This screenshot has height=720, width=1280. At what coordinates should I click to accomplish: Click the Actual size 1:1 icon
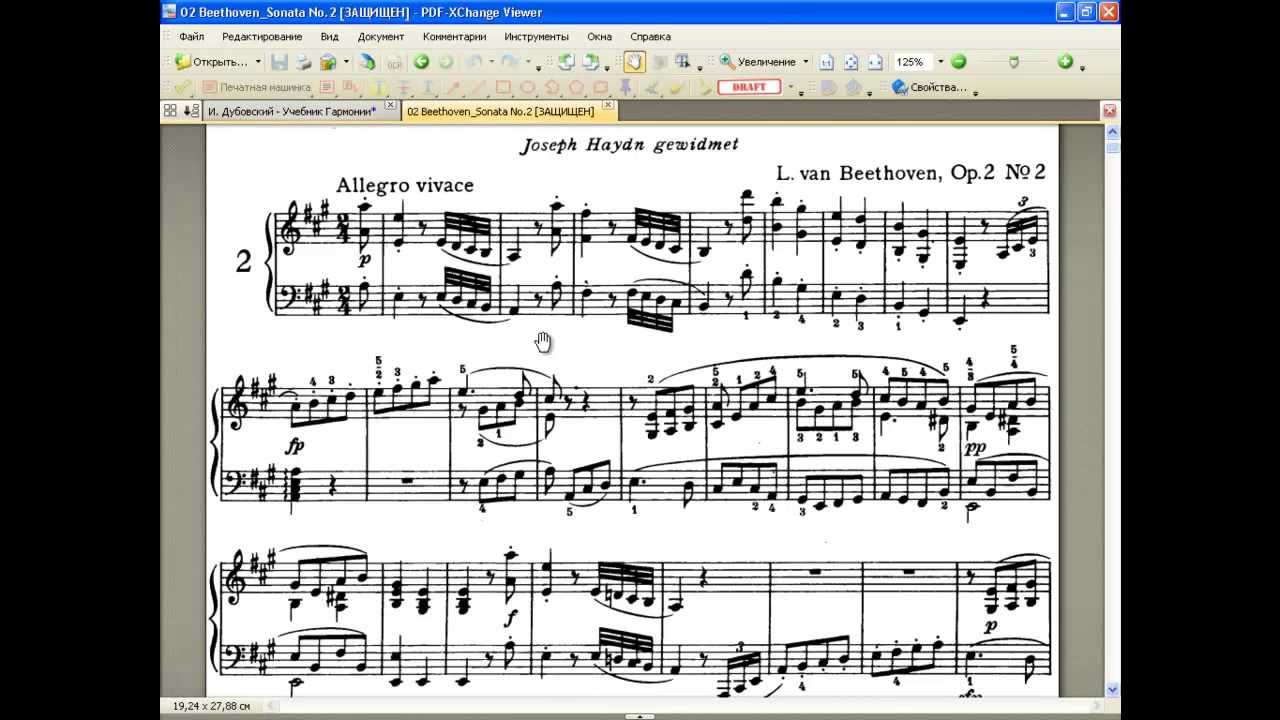pyautogui.click(x=826, y=62)
